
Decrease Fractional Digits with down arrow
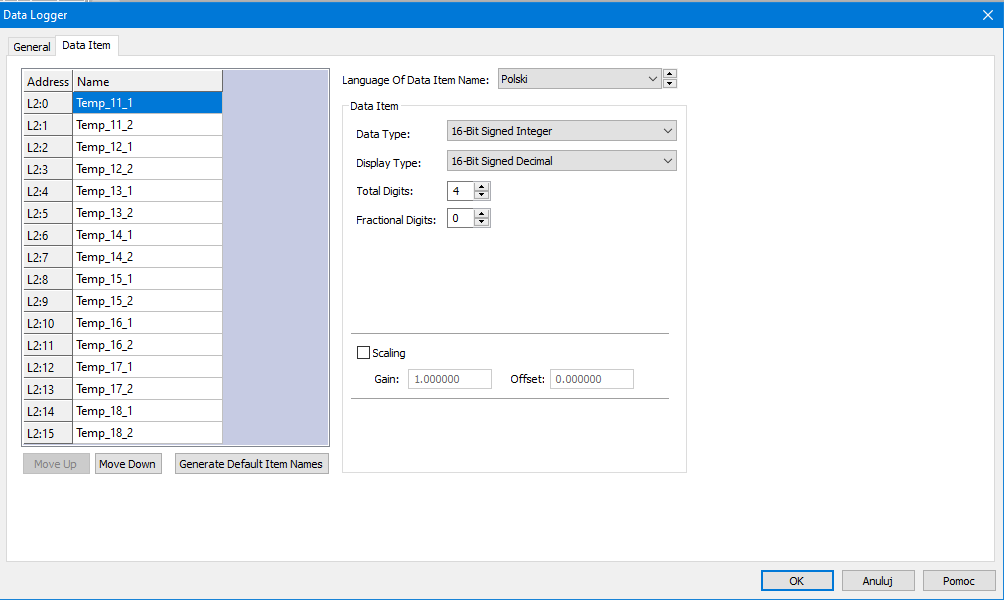(482, 223)
